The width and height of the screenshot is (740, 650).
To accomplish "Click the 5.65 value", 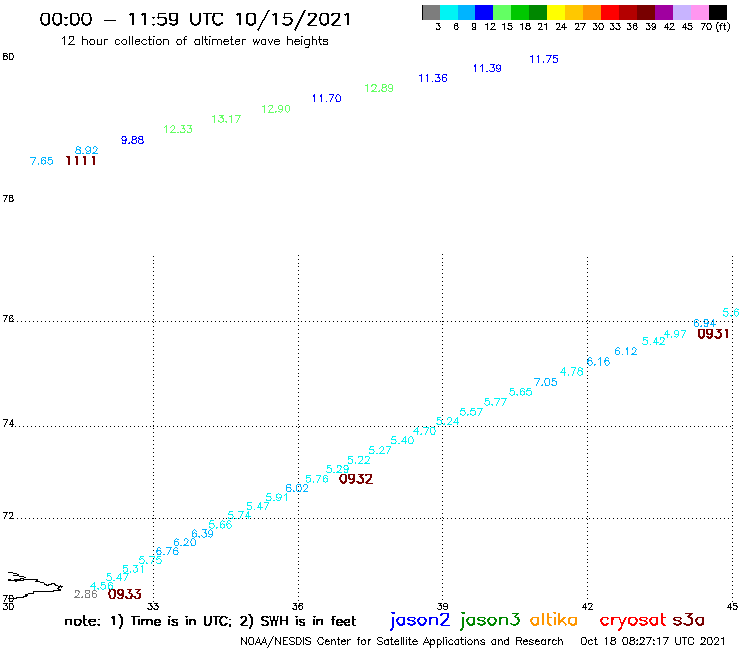I will [521, 392].
